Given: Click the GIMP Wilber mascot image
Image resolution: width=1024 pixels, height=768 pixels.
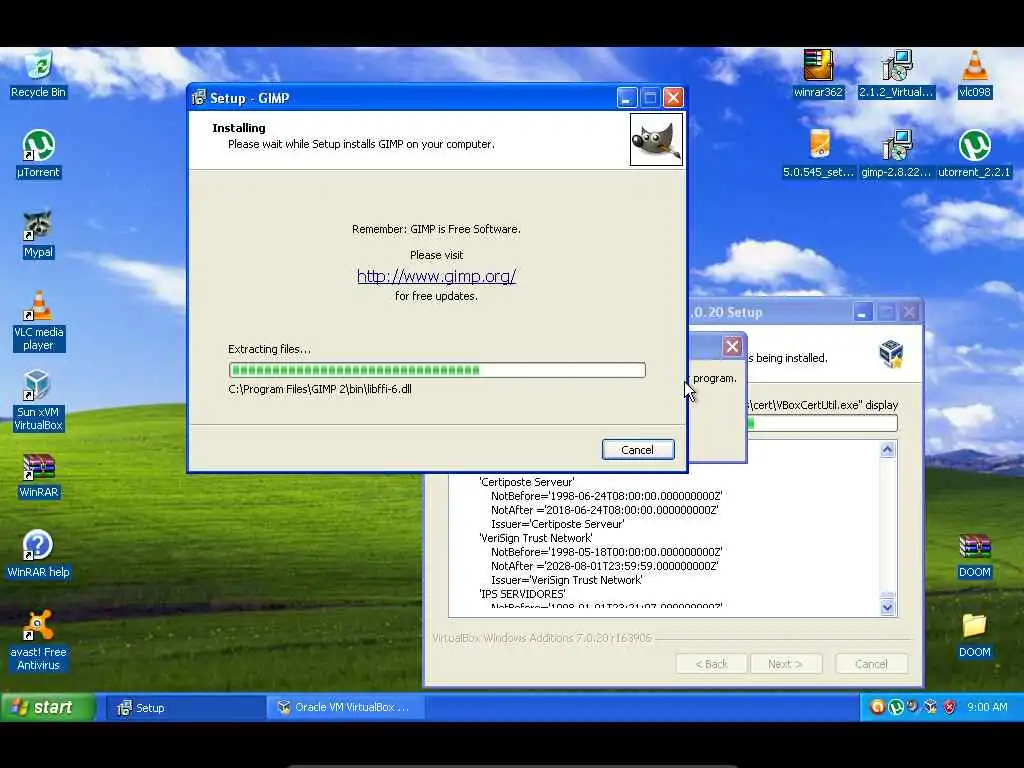Looking at the screenshot, I should [x=656, y=140].
